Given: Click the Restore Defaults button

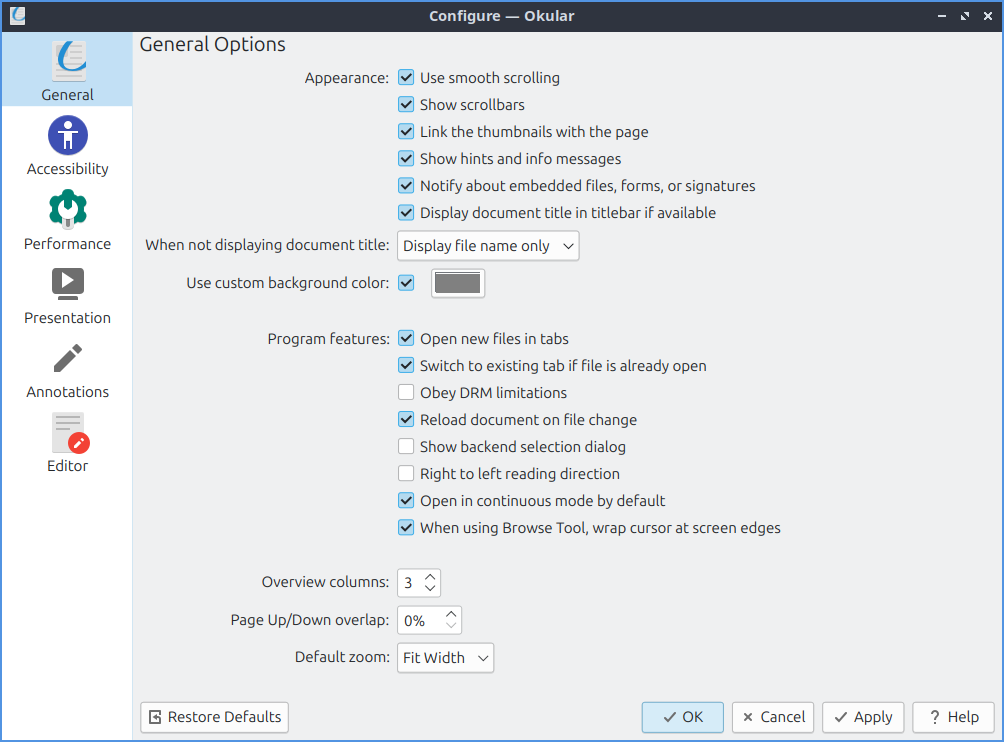Looking at the screenshot, I should click(214, 717).
